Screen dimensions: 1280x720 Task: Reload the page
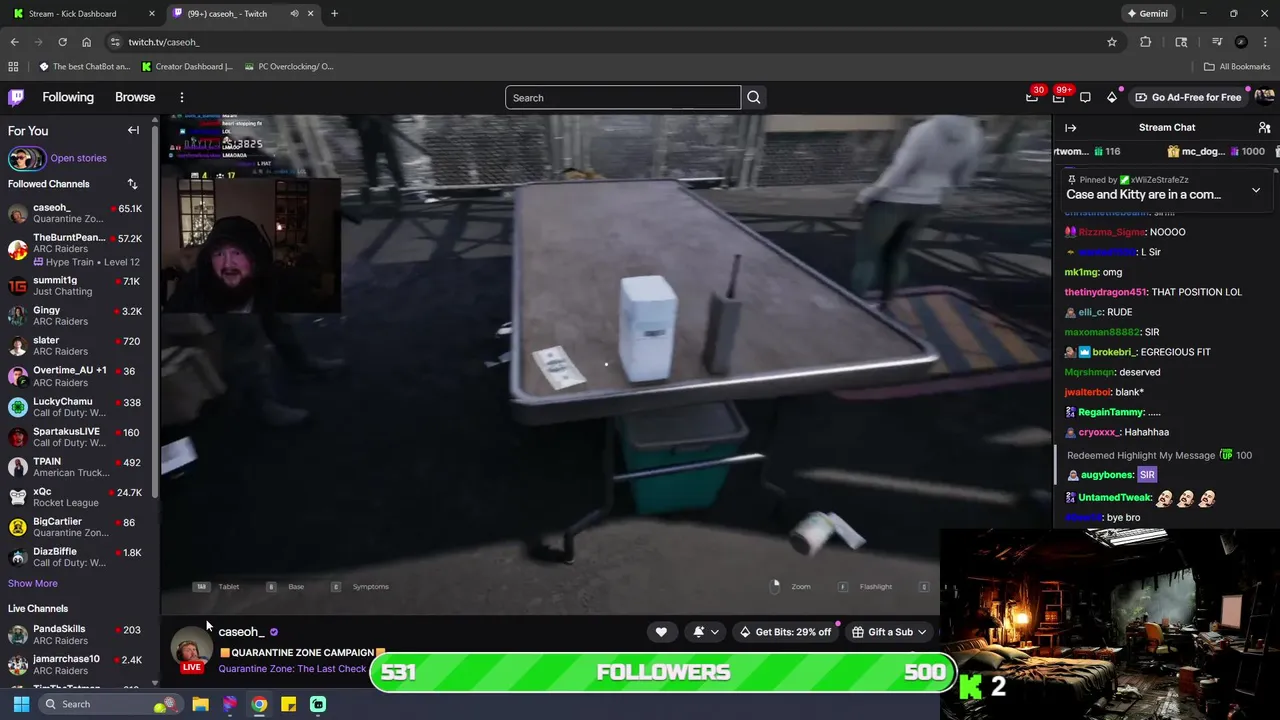point(62,42)
